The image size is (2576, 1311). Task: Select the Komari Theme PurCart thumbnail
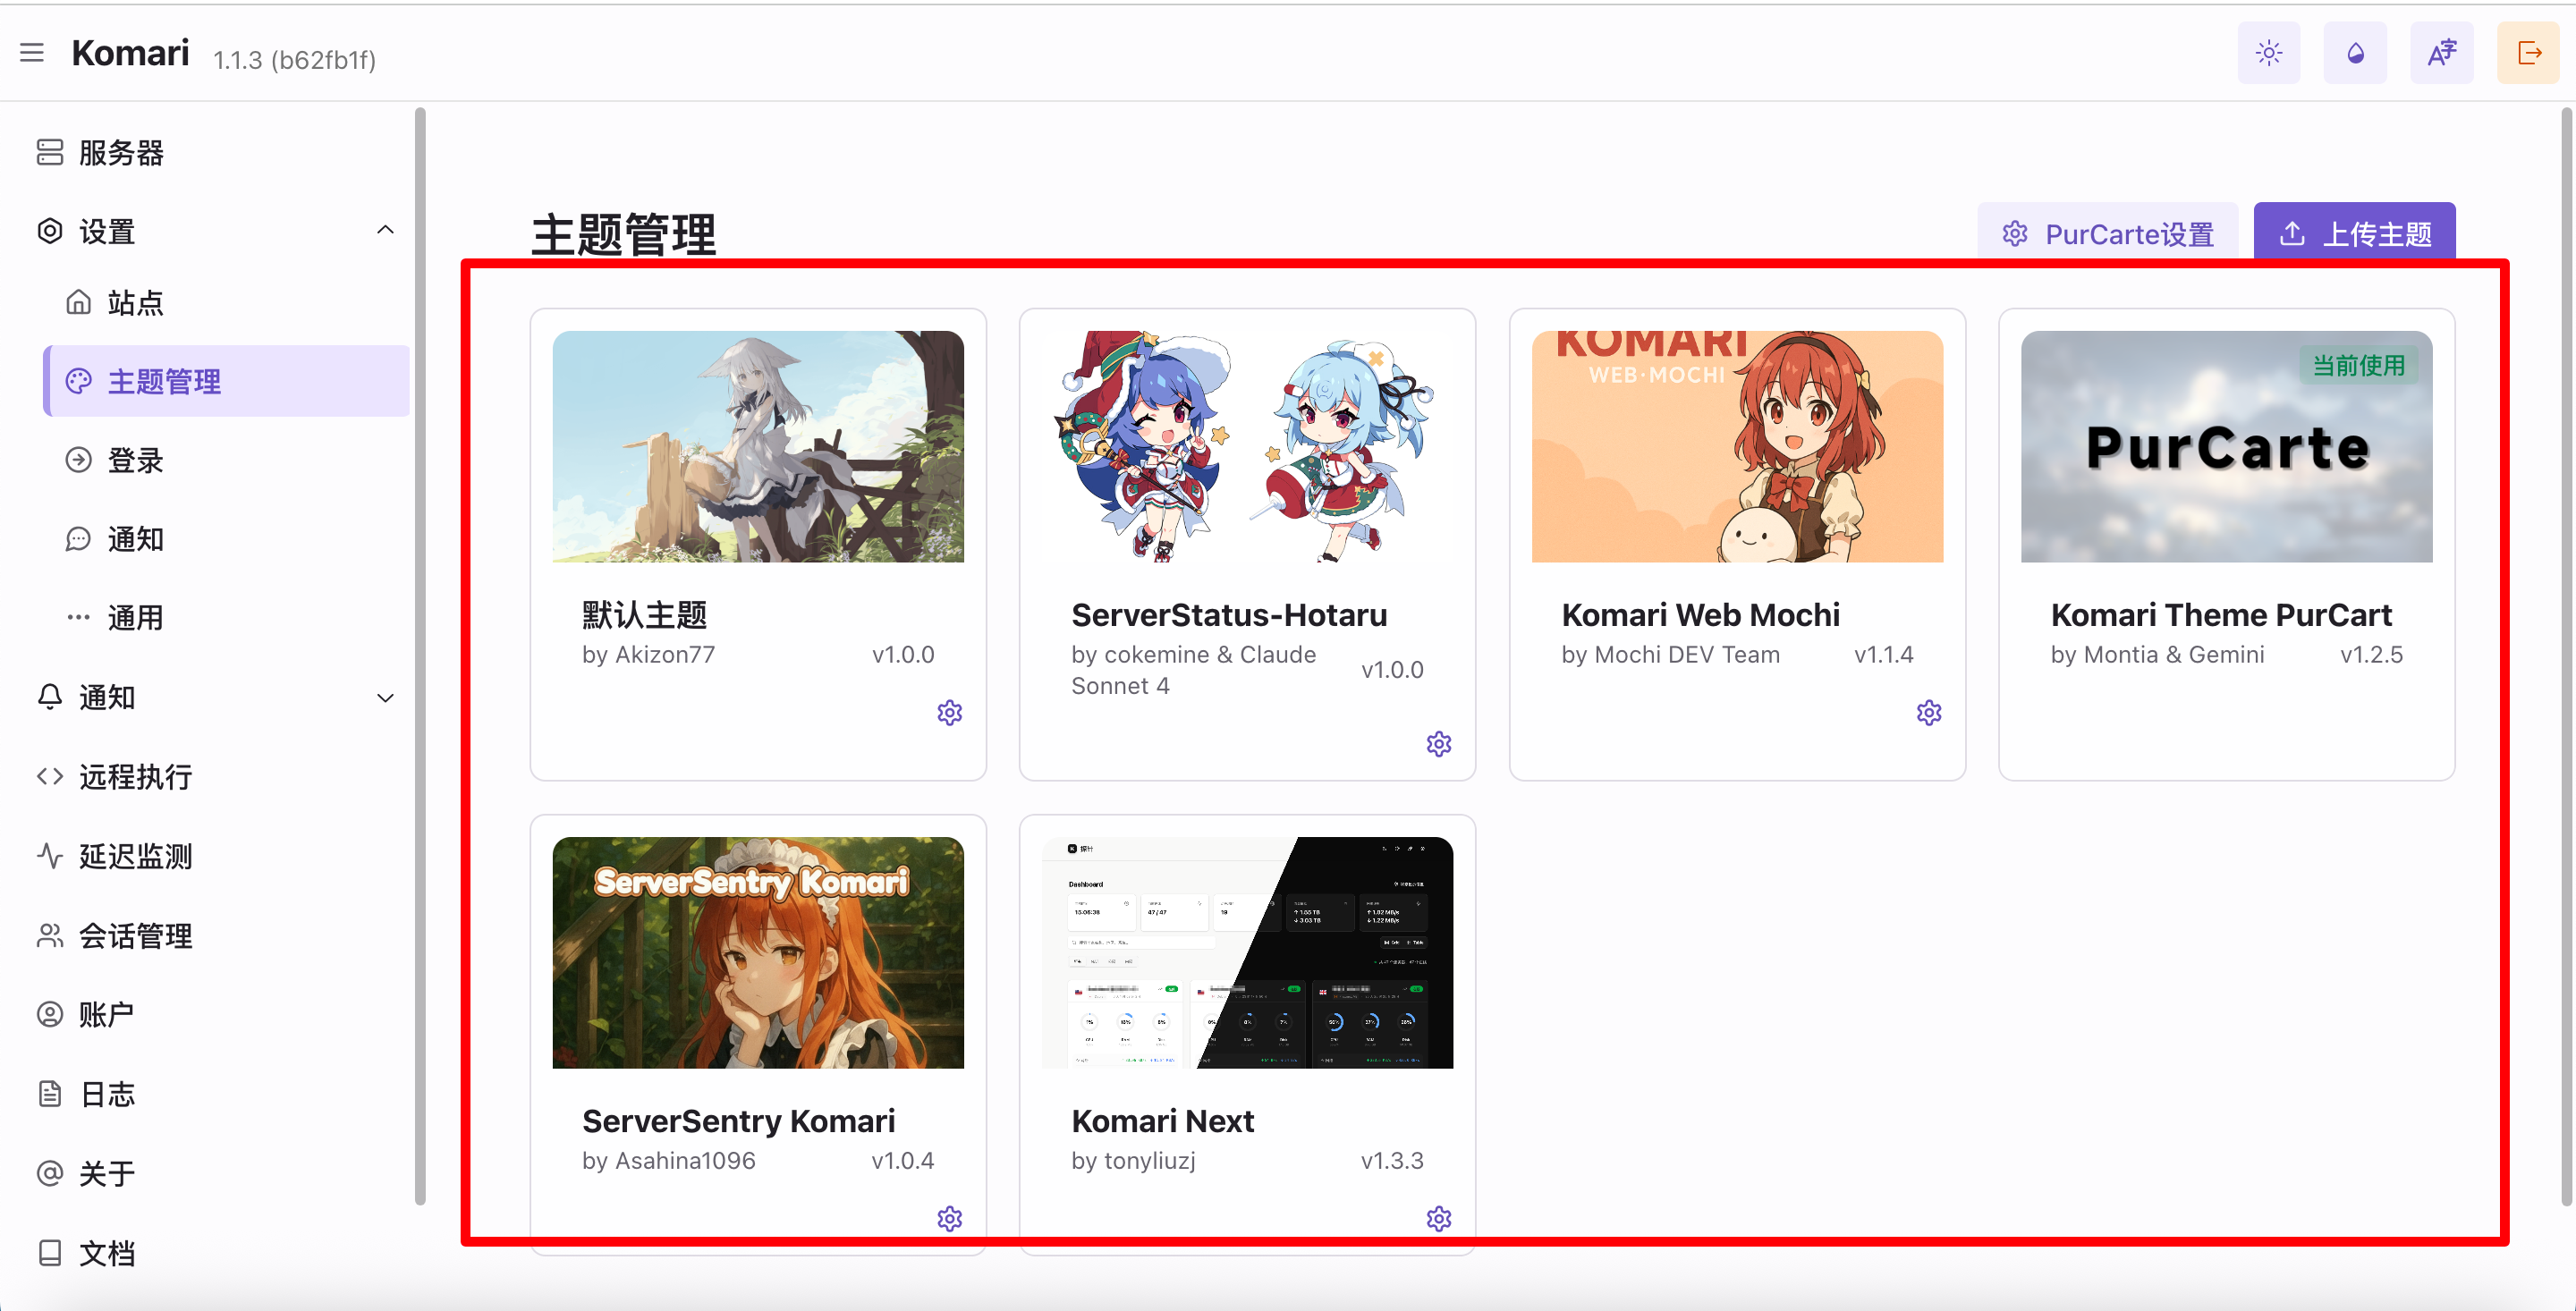coord(2225,447)
